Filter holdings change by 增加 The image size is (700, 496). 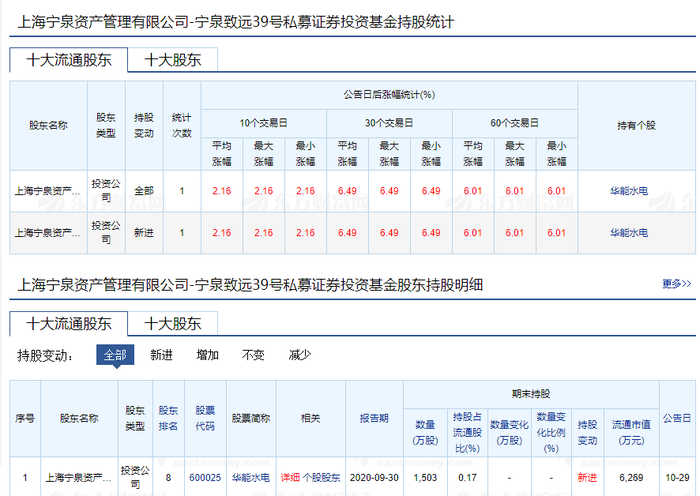[x=208, y=355]
